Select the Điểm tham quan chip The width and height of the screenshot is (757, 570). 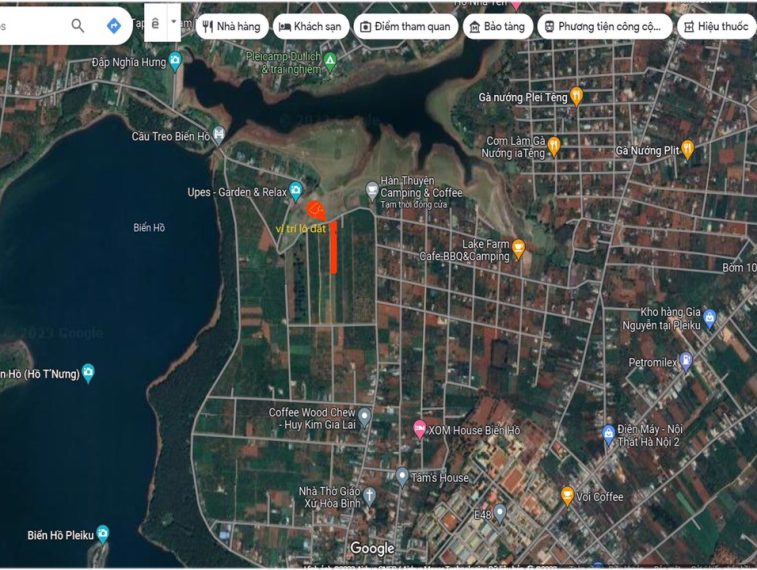(x=405, y=27)
